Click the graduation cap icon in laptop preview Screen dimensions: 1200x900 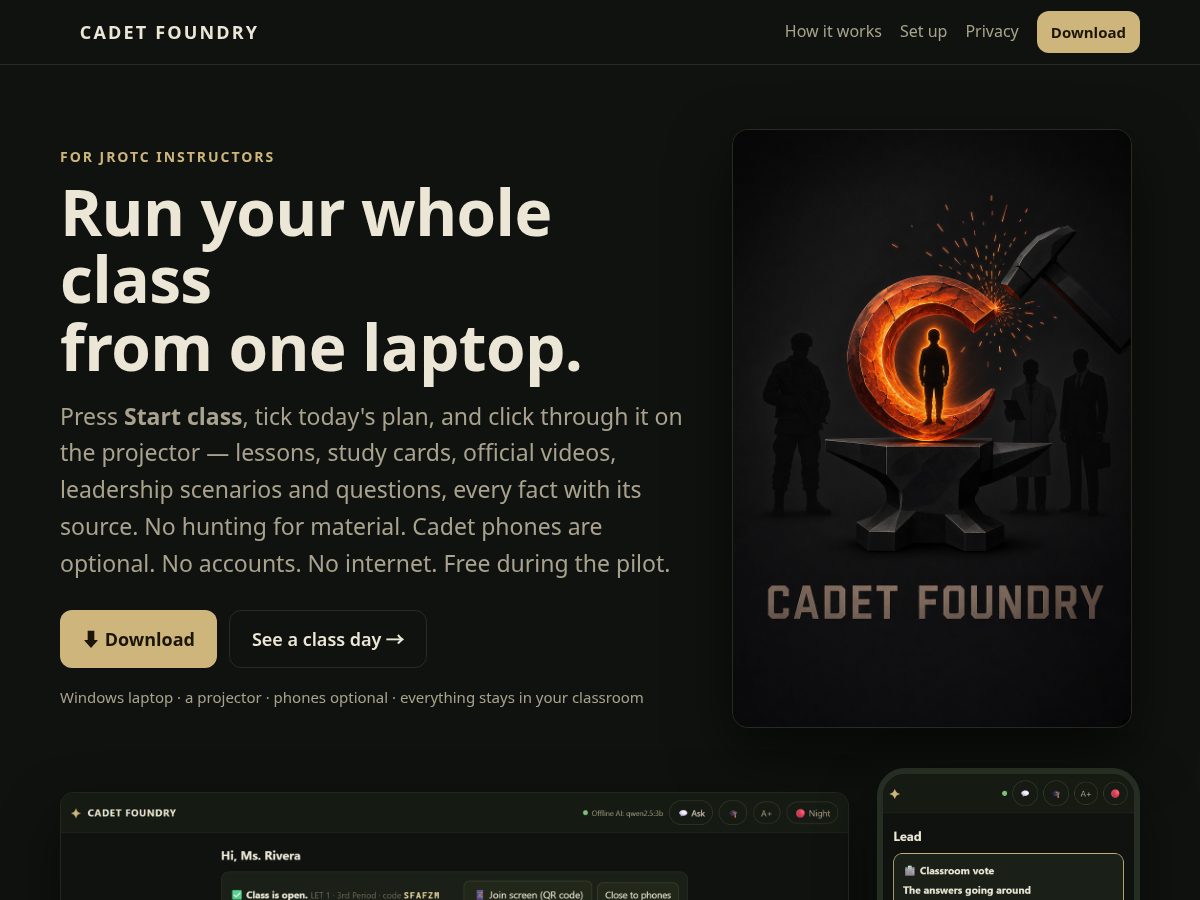(x=733, y=813)
